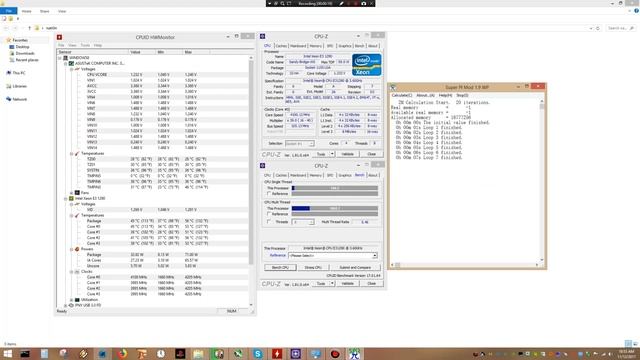Viewport: 640px width, 360px height.
Task: Open the View menu in HWMonitor
Action: coord(73,45)
